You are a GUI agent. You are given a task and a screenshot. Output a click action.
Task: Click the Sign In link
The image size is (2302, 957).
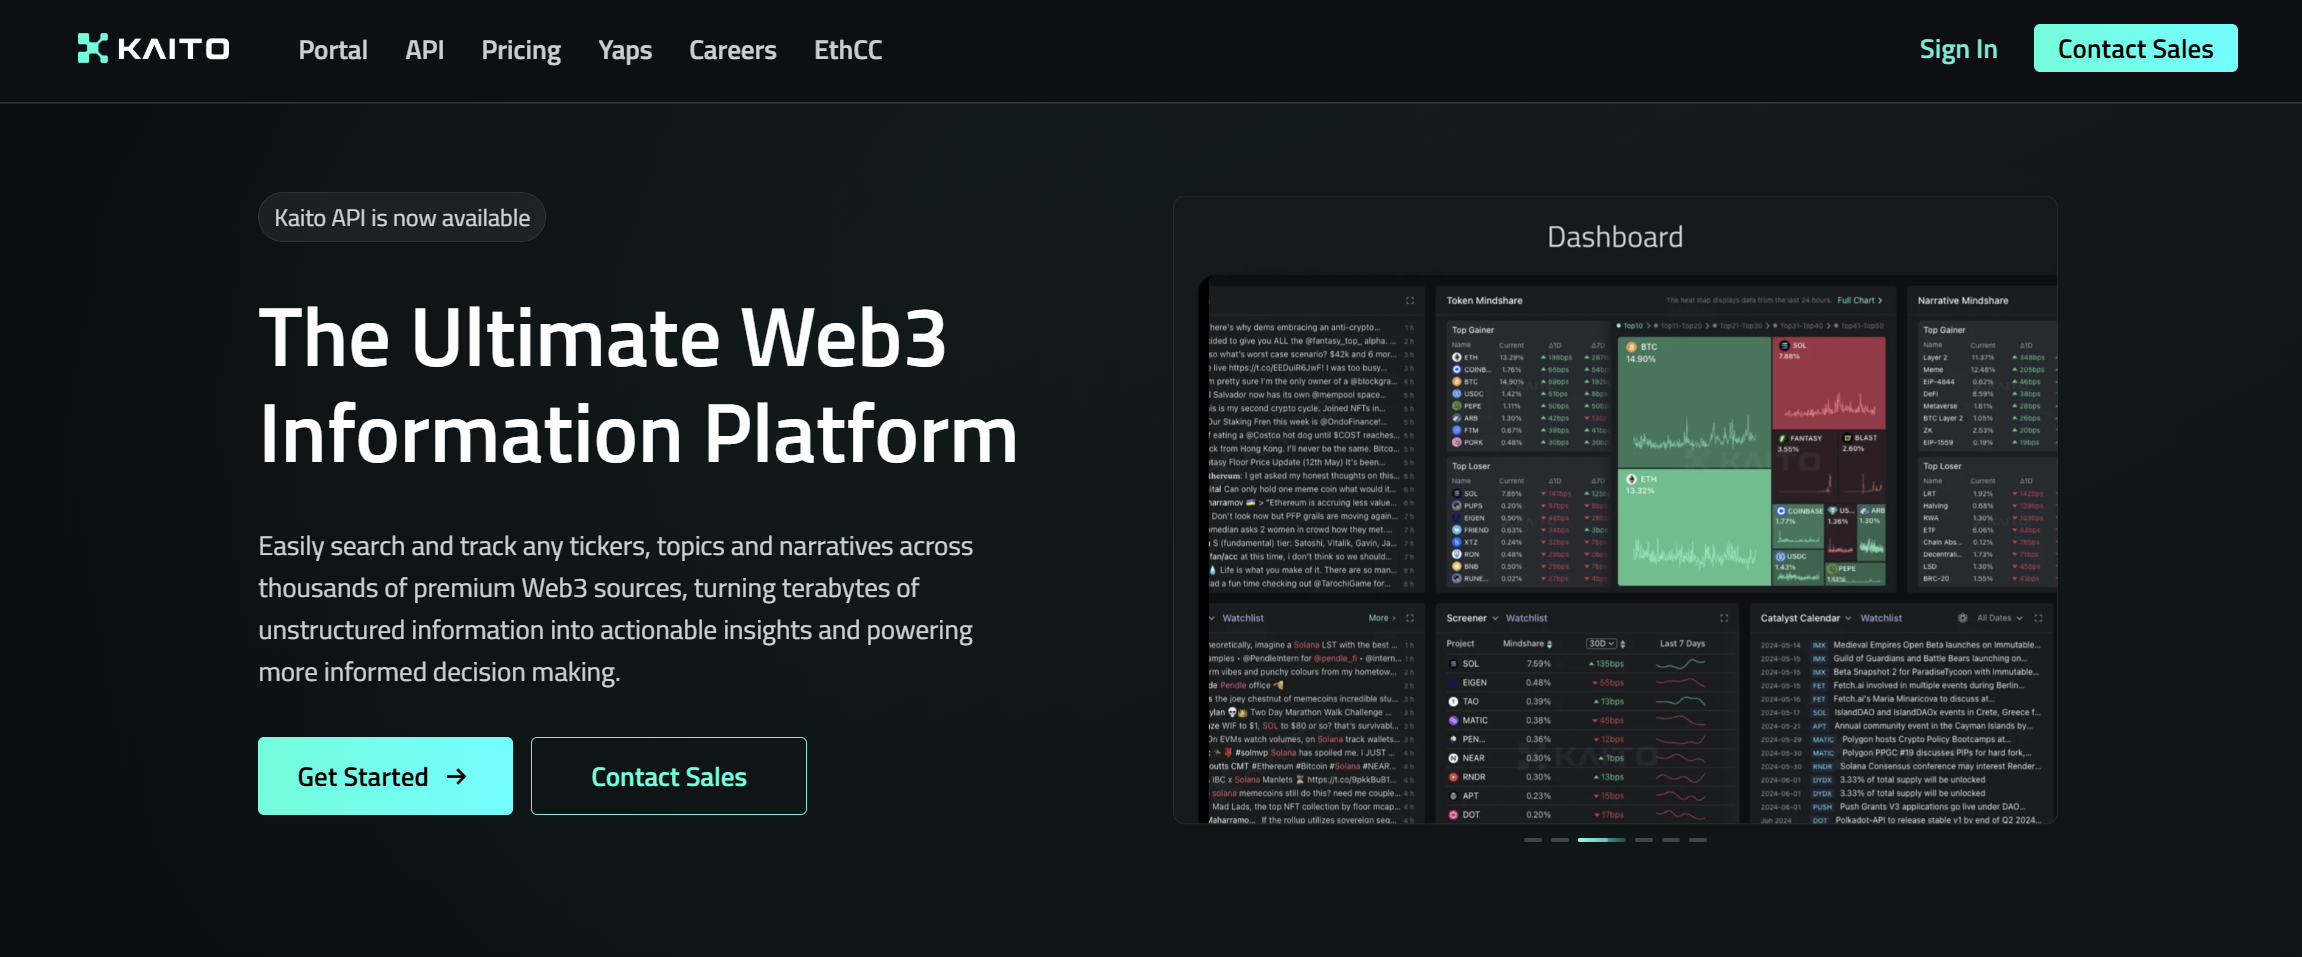pos(1958,49)
